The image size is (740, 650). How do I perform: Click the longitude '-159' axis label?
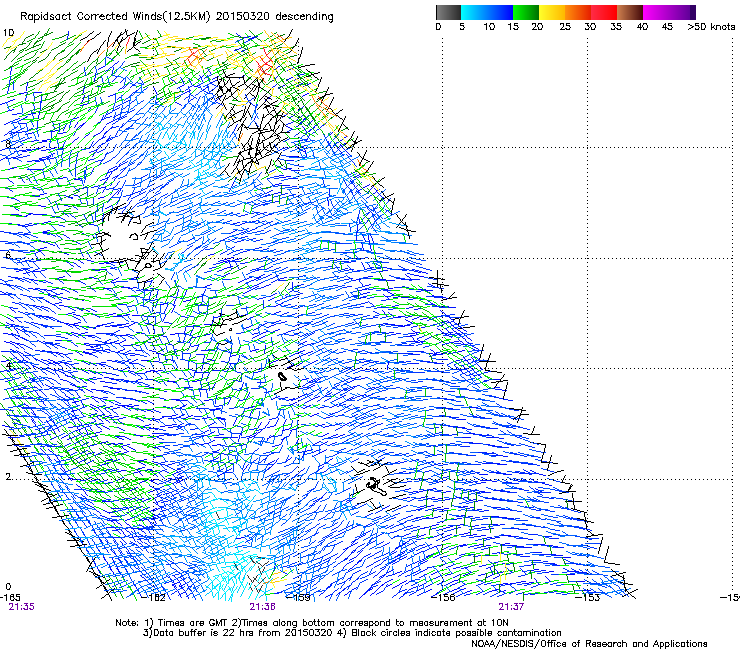[300, 597]
